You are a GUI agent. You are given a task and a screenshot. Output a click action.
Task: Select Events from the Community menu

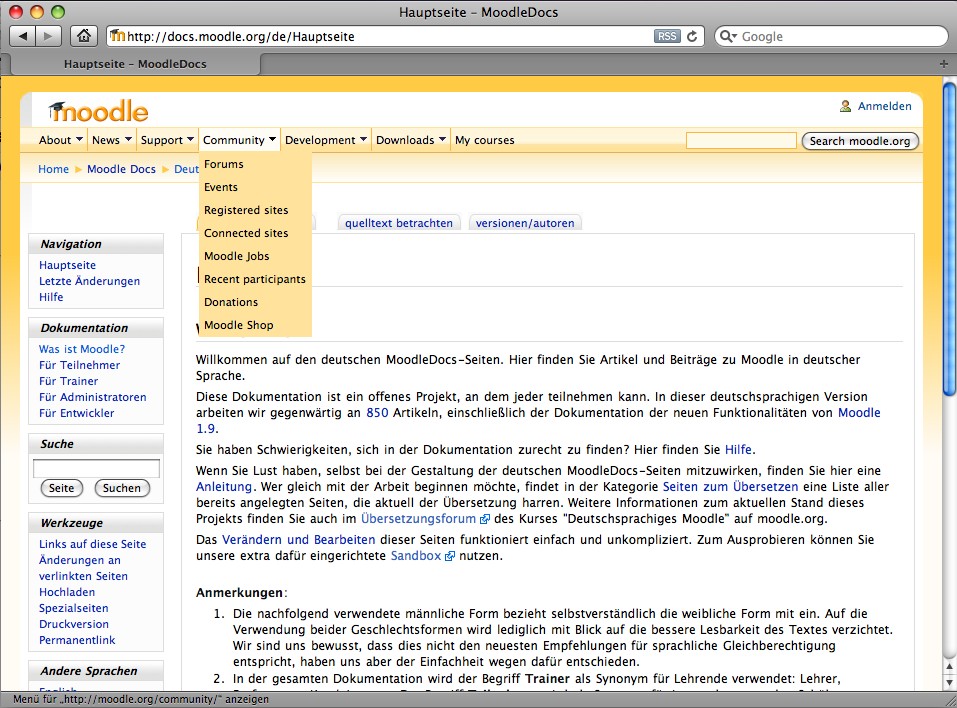pyautogui.click(x=221, y=187)
